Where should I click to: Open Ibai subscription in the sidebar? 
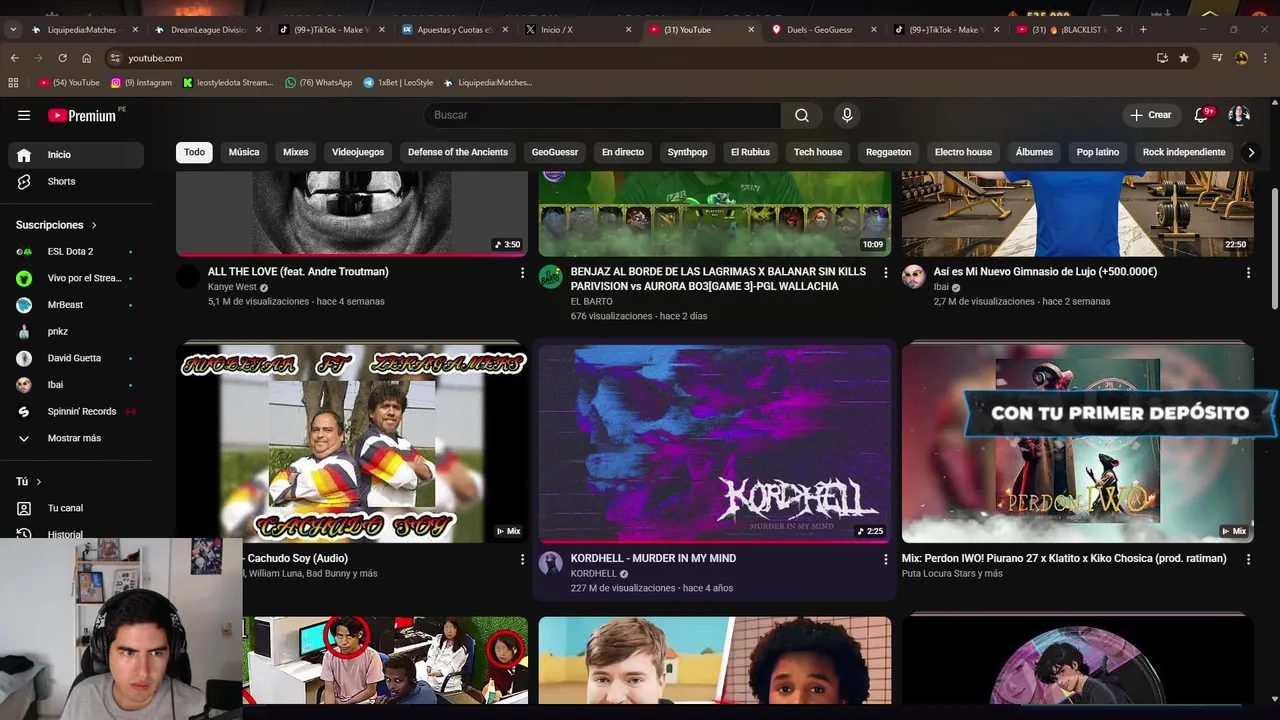pos(78,385)
